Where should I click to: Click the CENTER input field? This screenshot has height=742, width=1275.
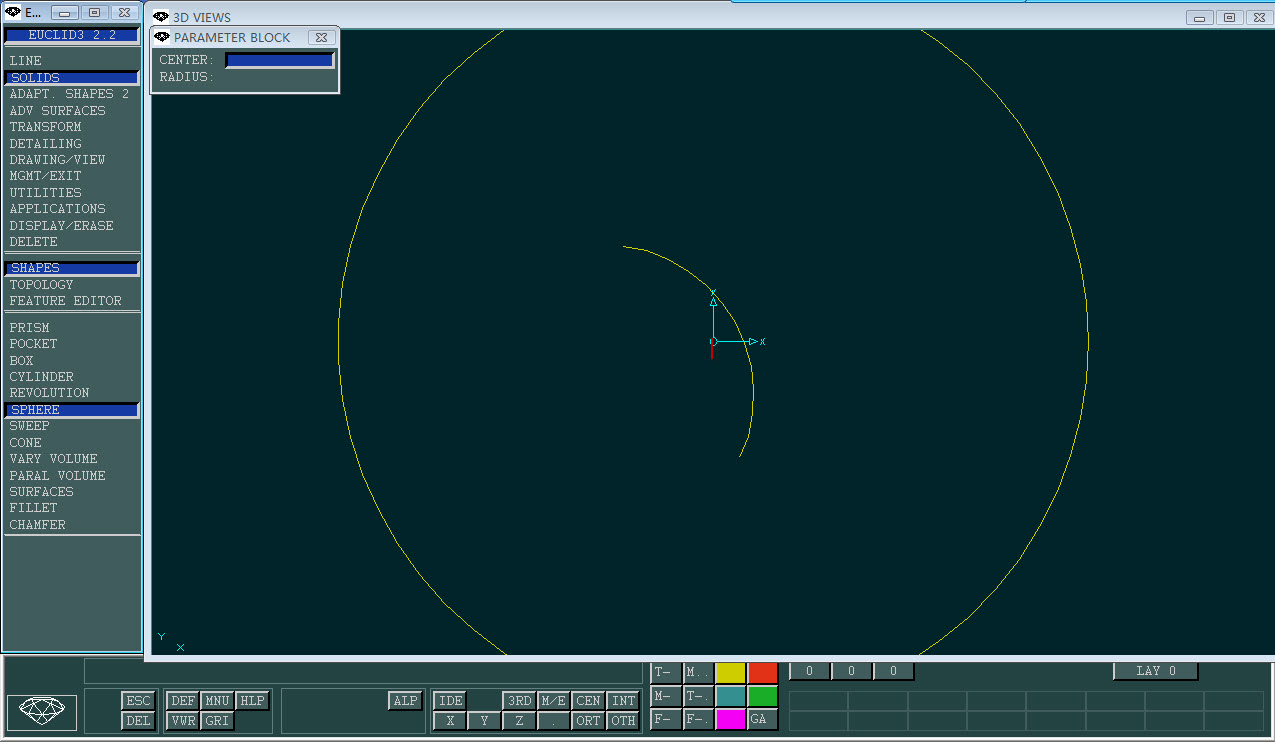point(279,60)
